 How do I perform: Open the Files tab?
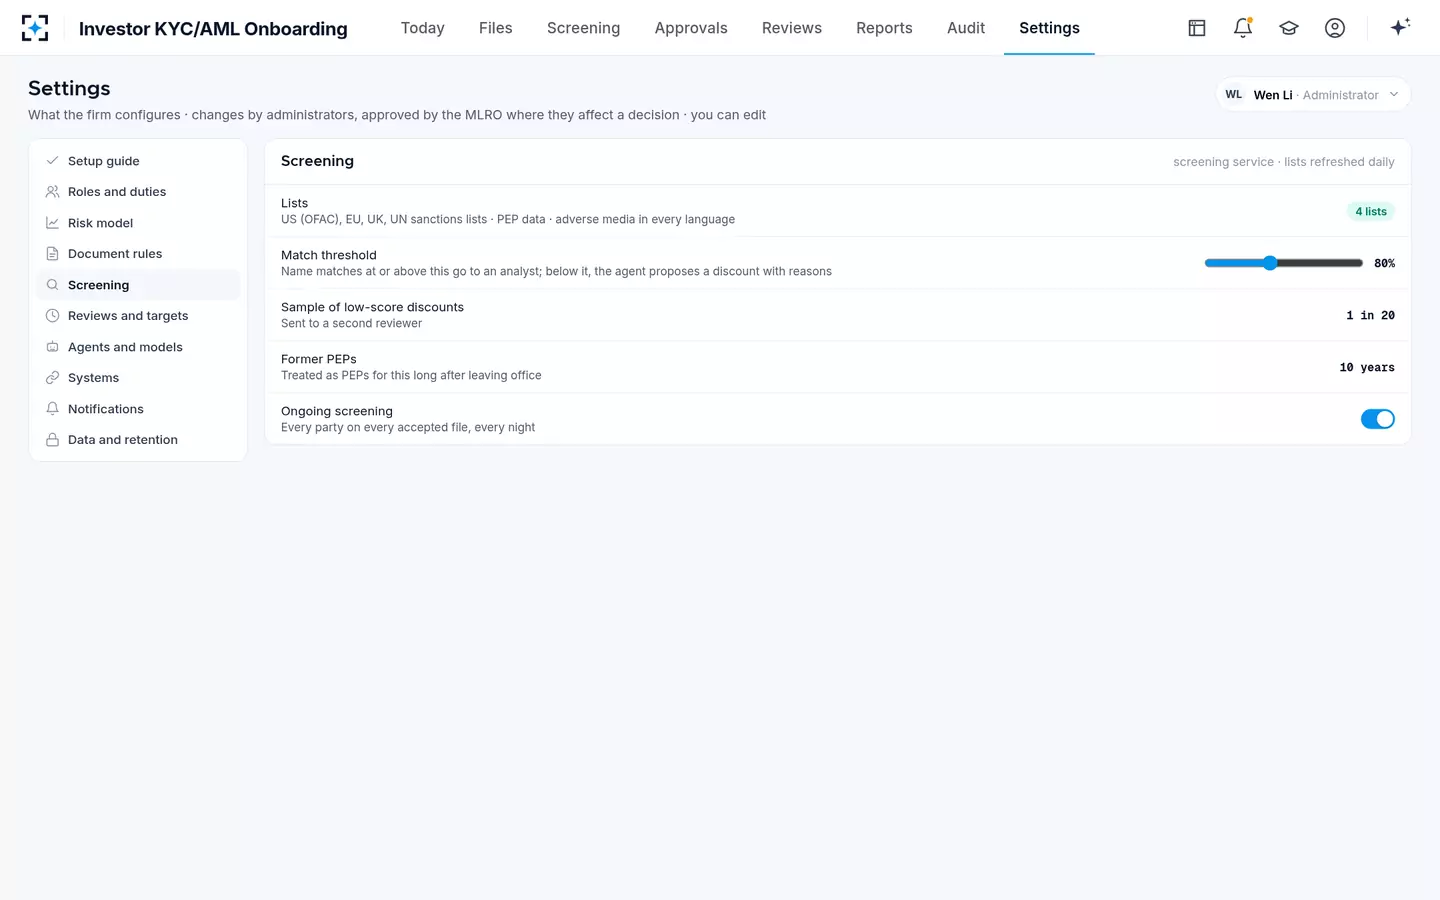pos(496,28)
